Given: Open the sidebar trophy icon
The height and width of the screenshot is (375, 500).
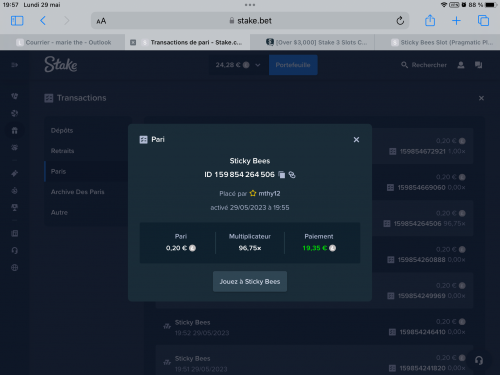Looking at the screenshot, I should 14,207.
